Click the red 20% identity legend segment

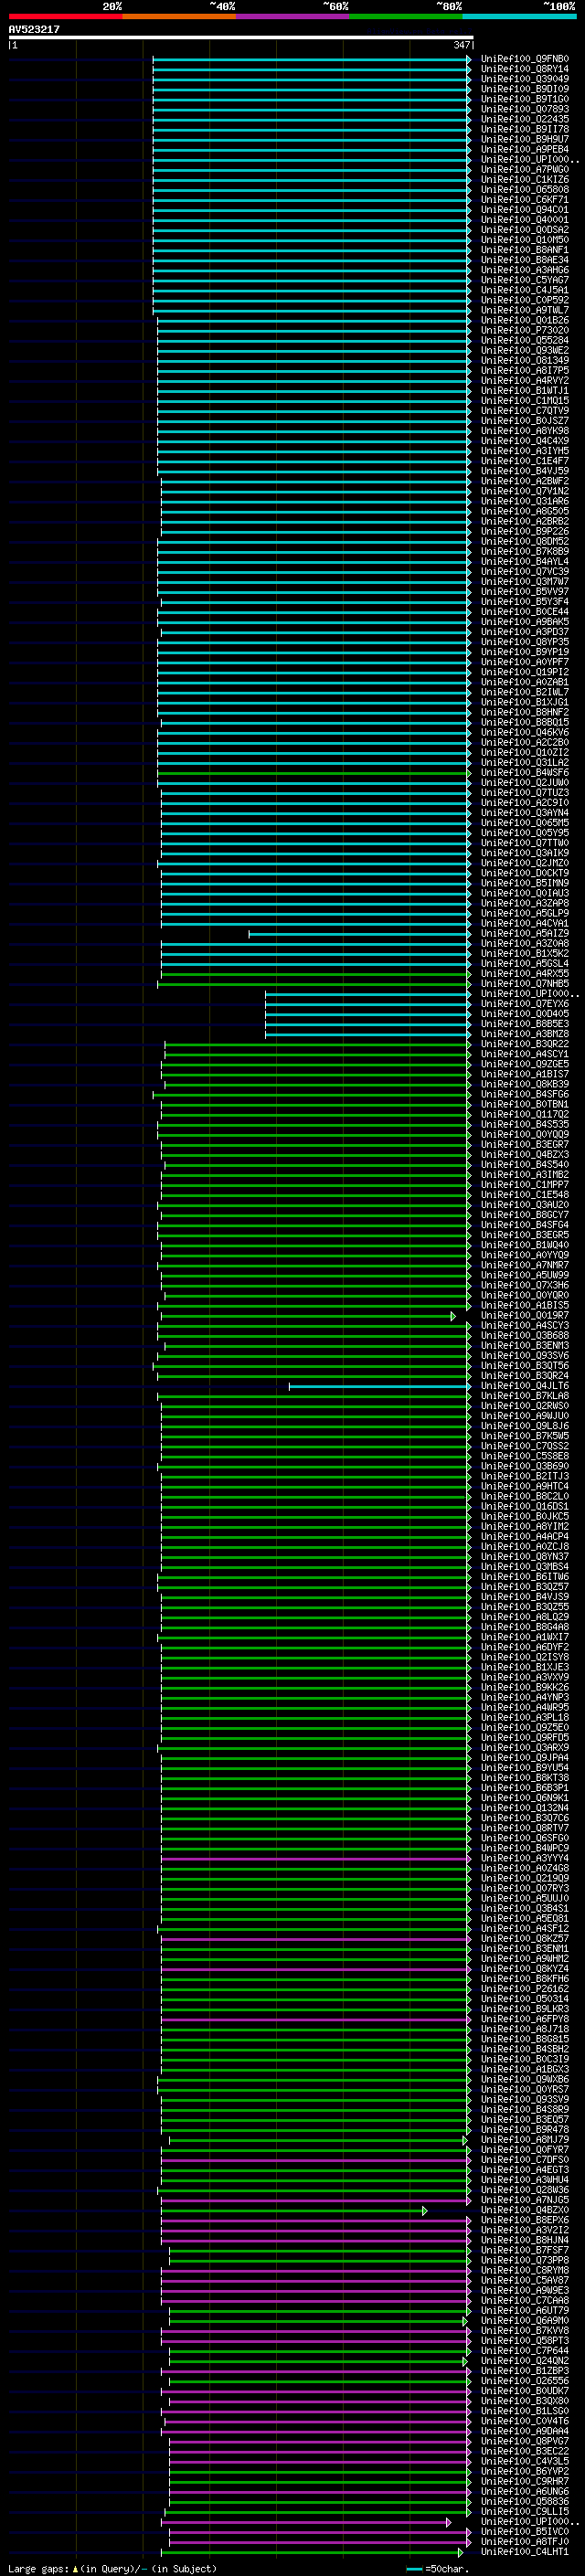(x=65, y=16)
